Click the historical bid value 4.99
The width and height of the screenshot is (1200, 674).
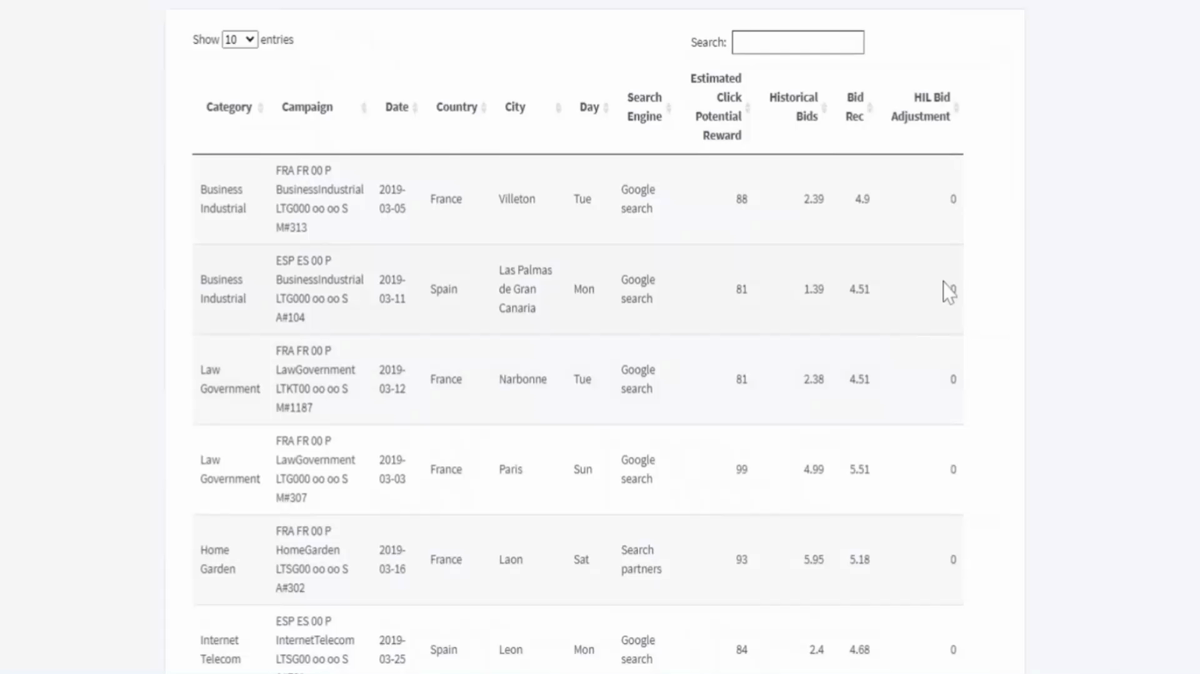(x=813, y=469)
